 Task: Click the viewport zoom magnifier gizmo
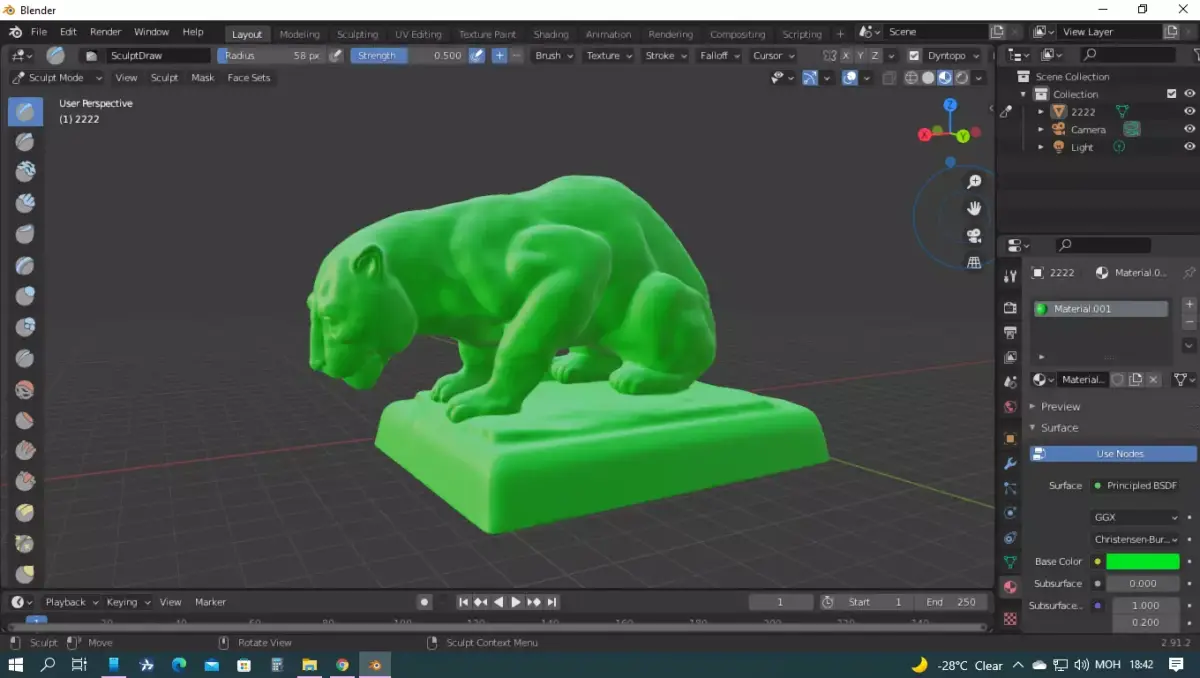point(974,182)
